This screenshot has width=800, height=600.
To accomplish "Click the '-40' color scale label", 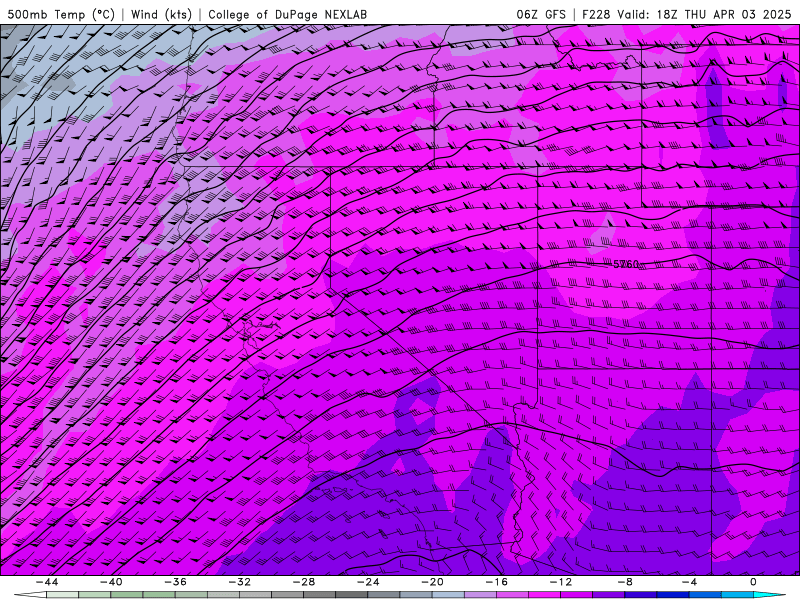I will click(111, 582).
